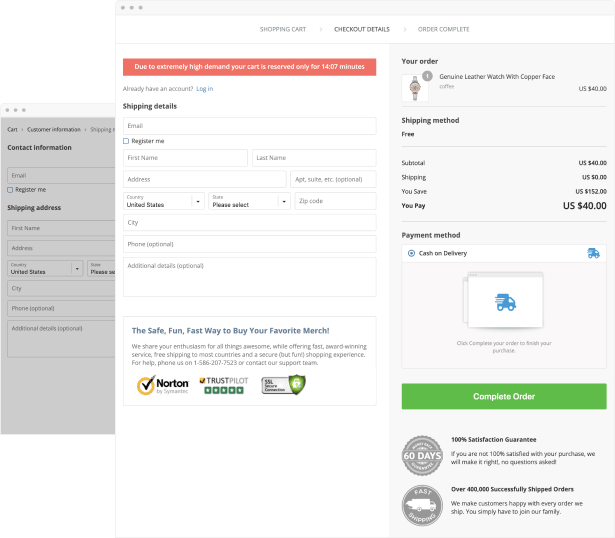Go to the Shopping Cart step
Image resolution: width=615 pixels, height=538 pixels.
[283, 29]
